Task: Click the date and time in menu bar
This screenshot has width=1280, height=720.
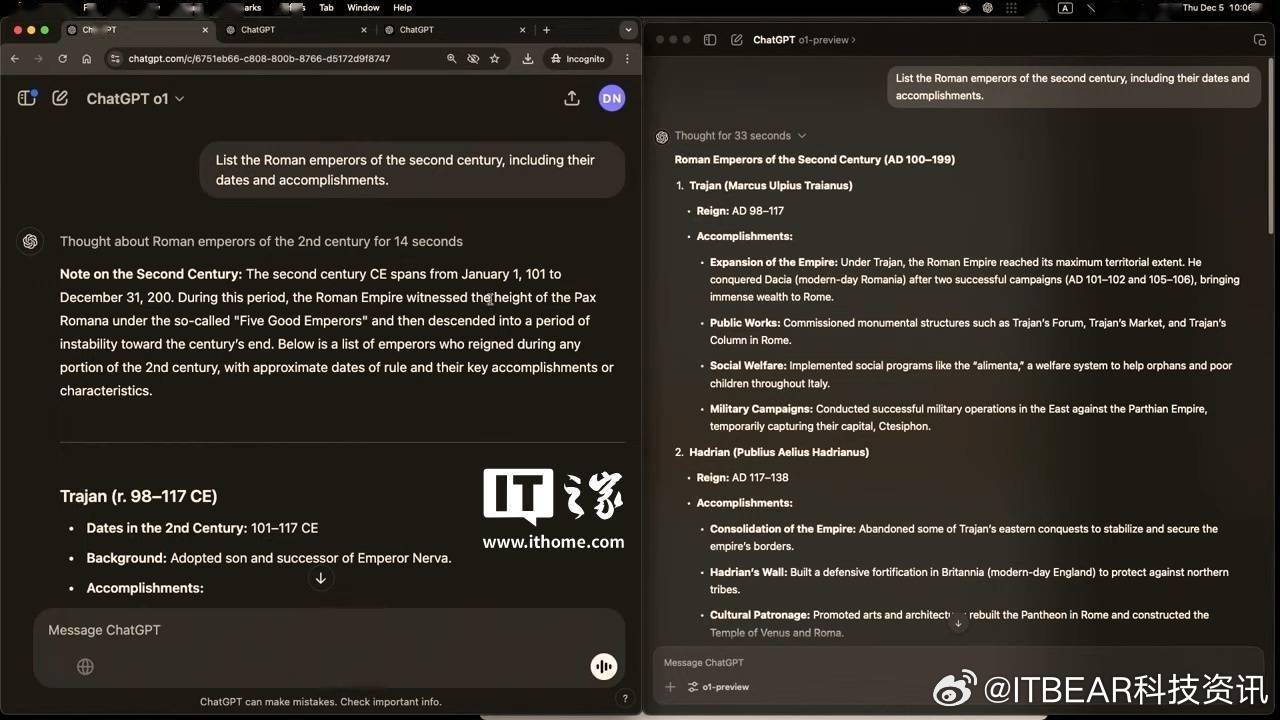Action: 1216,7
